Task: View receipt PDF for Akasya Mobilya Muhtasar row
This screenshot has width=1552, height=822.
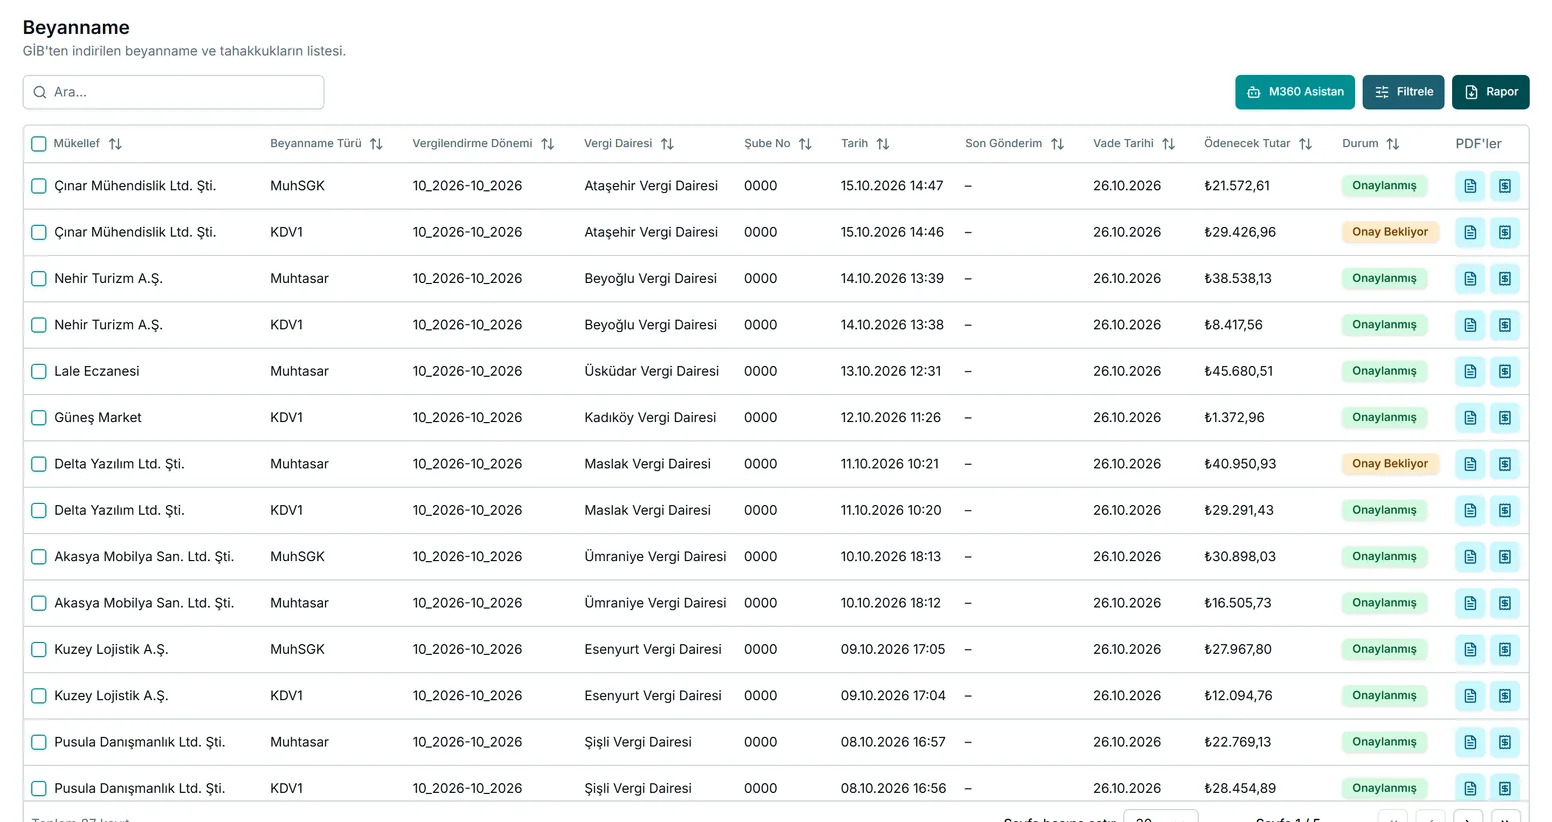Action: click(1505, 603)
